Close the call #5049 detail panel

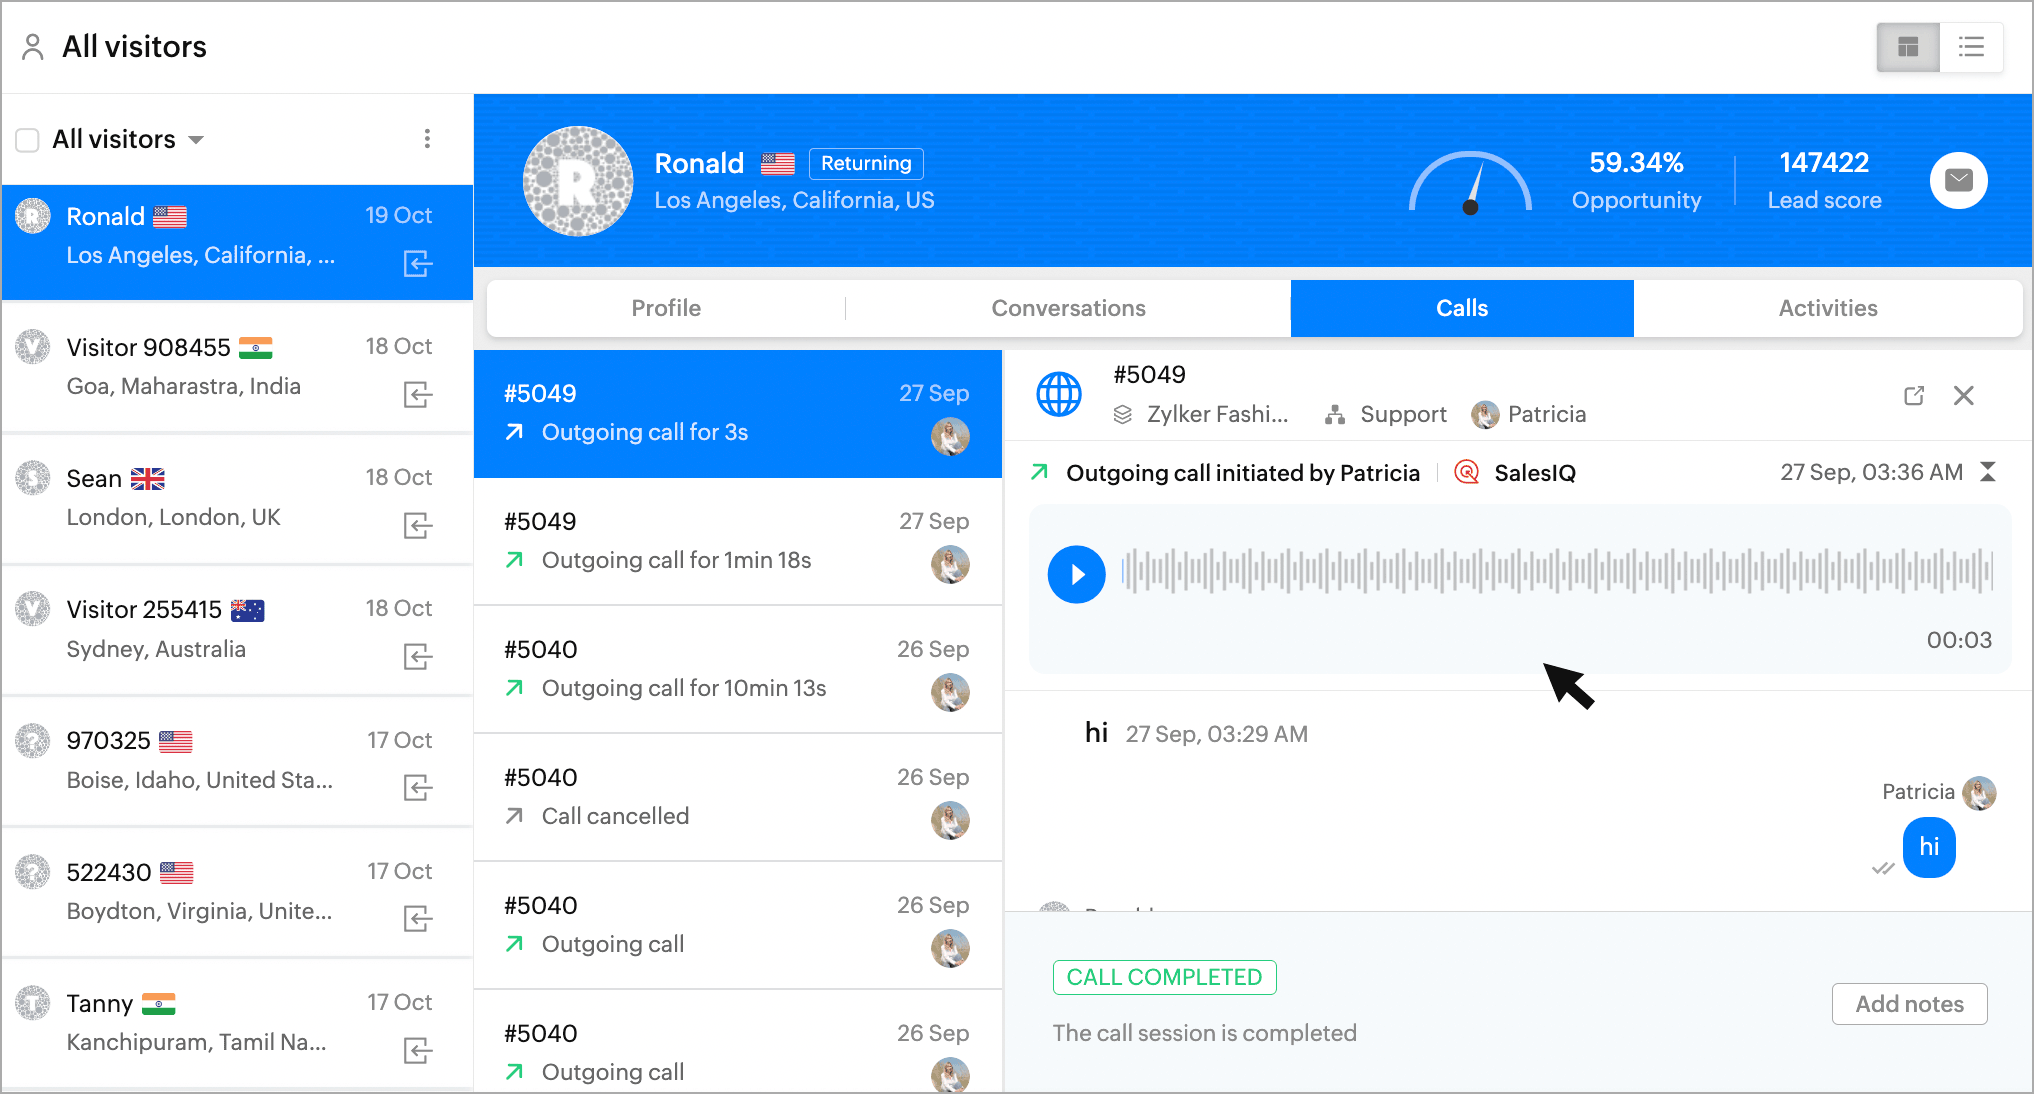(1963, 396)
